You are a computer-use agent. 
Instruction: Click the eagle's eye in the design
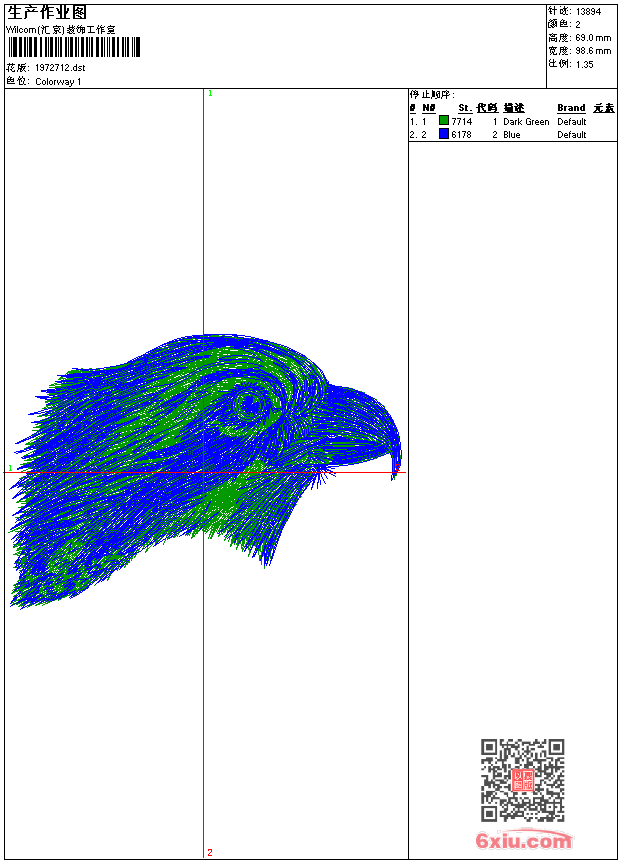(248, 406)
